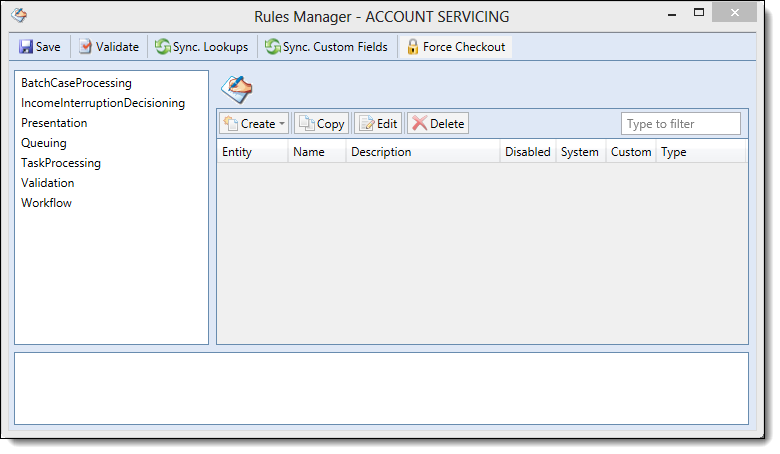Select TaskProcessing in the category list
The image size is (780, 454).
(x=61, y=163)
